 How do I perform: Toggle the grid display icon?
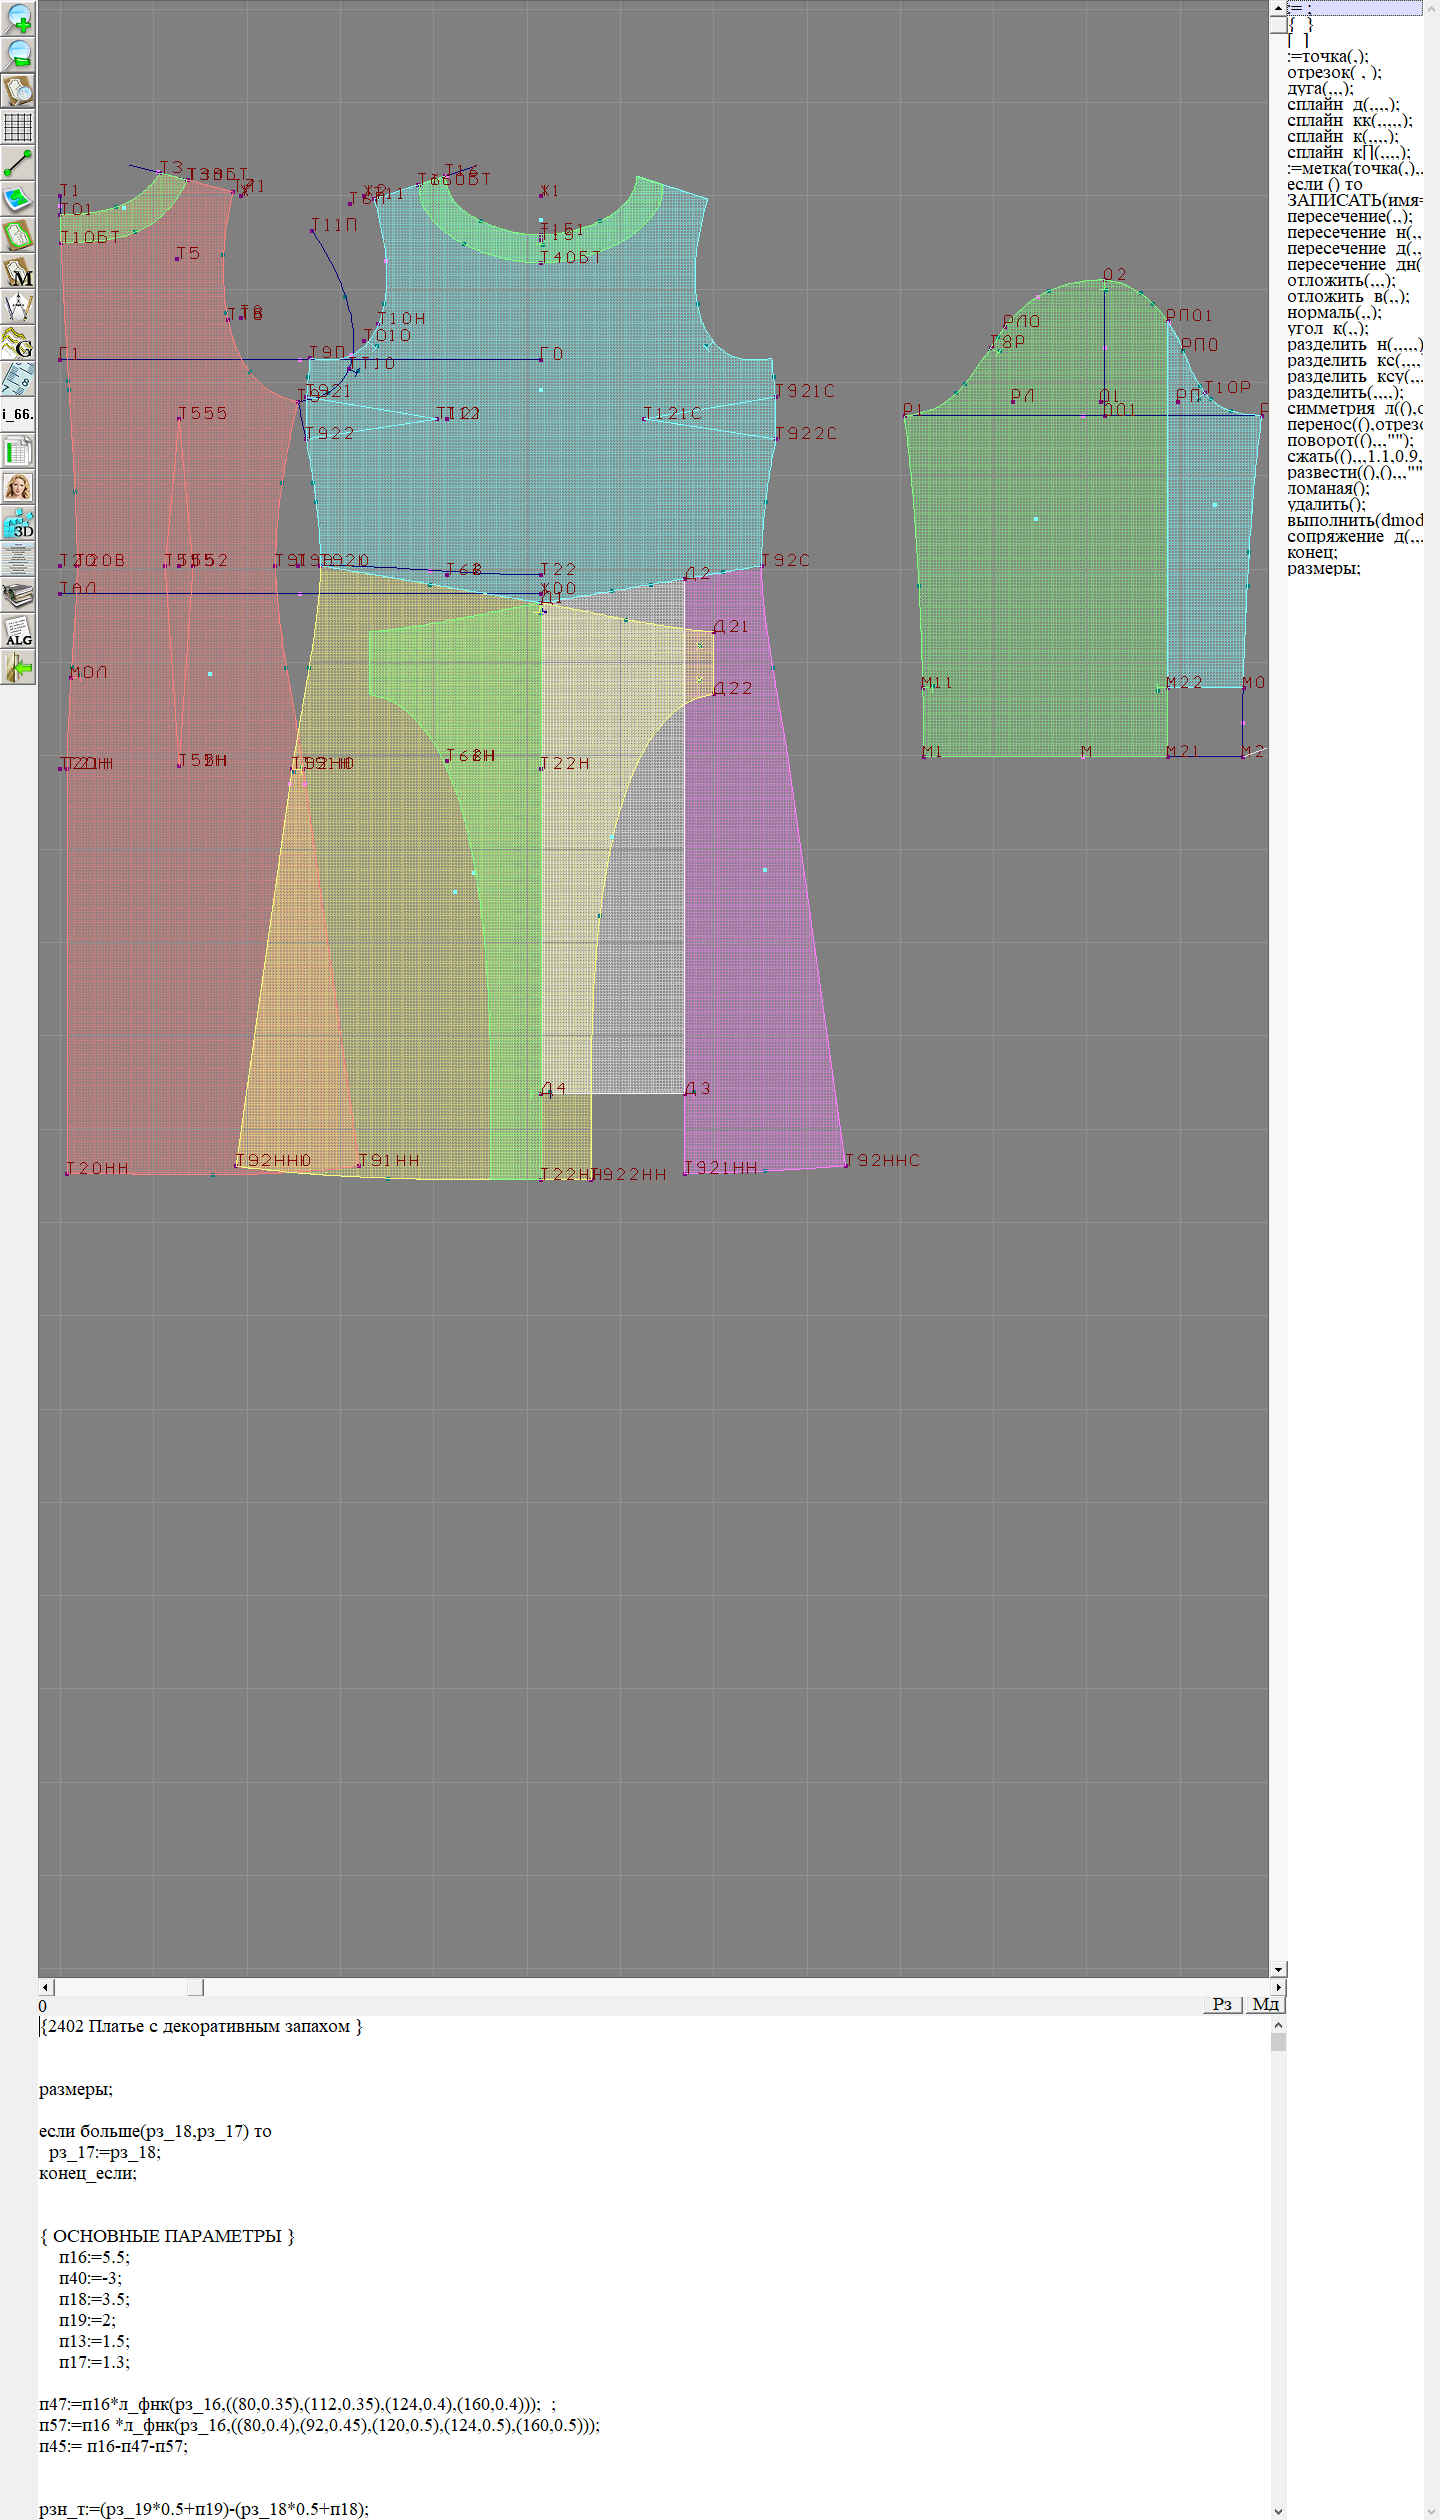click(x=18, y=127)
